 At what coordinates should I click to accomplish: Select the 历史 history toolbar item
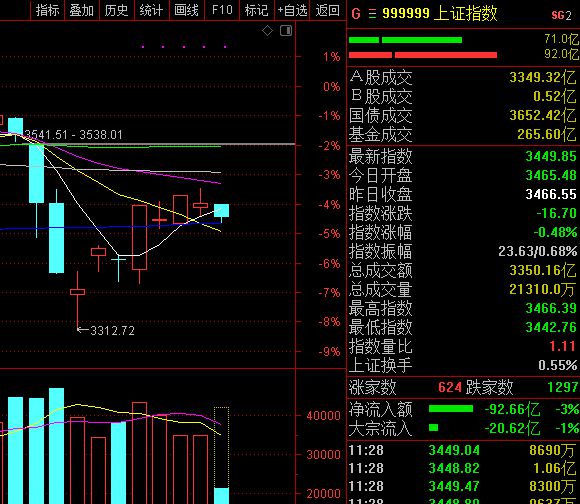click(x=116, y=10)
